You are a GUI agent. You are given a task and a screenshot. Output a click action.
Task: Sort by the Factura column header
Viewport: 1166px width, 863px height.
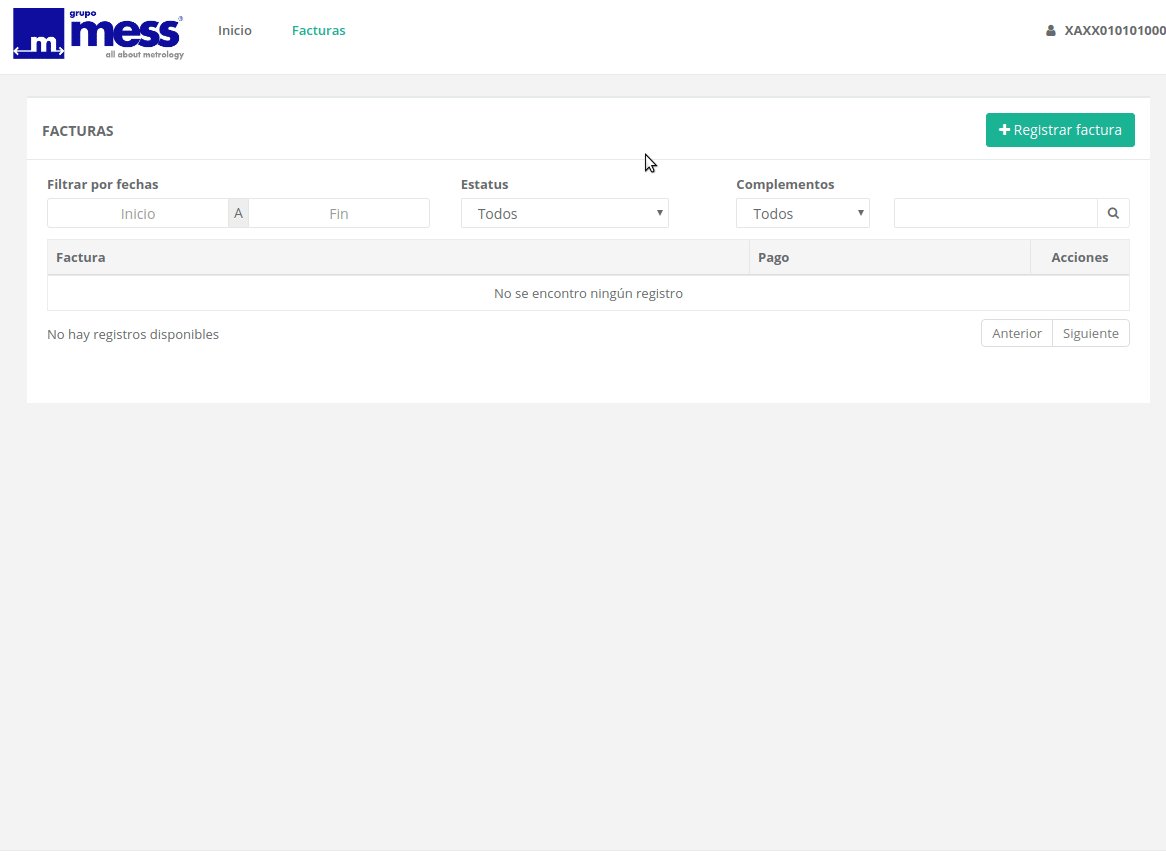[398, 257]
